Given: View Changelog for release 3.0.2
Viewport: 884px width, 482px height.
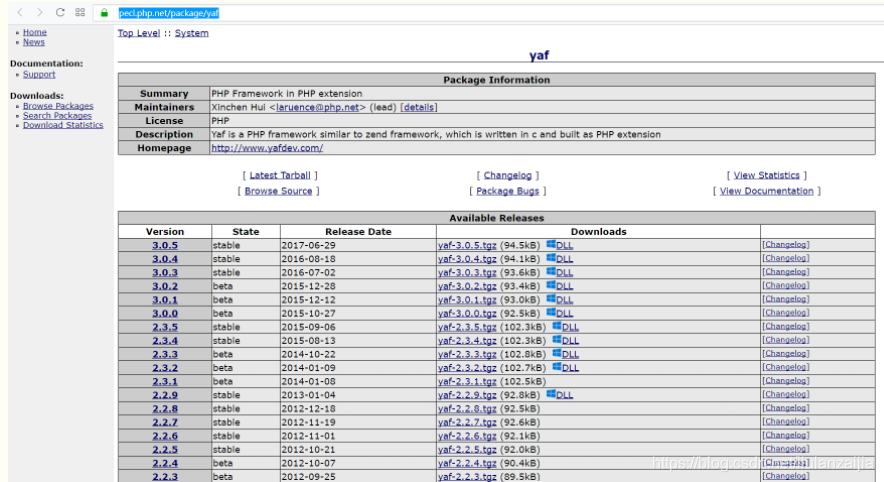Looking at the screenshot, I should [786, 285].
